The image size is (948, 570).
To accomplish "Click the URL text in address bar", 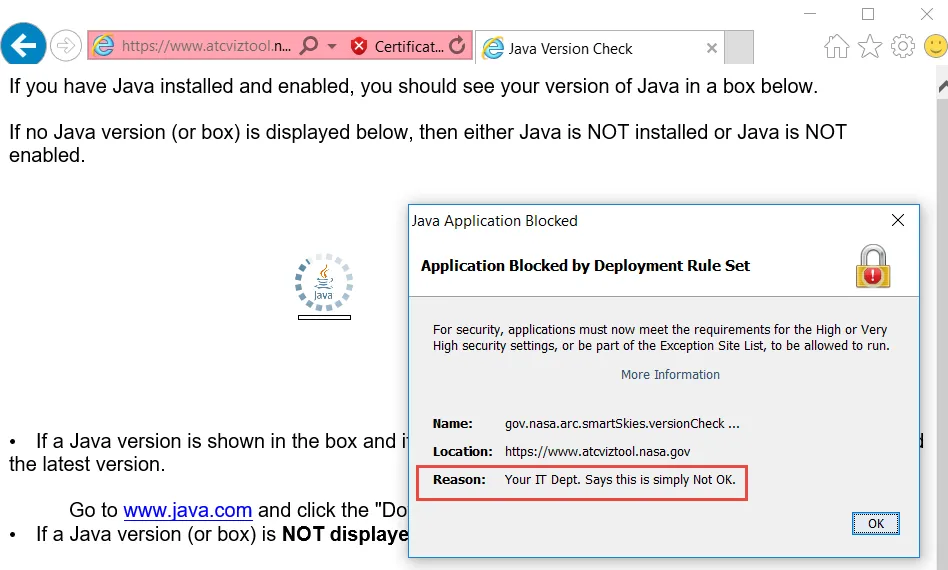I will (x=206, y=46).
